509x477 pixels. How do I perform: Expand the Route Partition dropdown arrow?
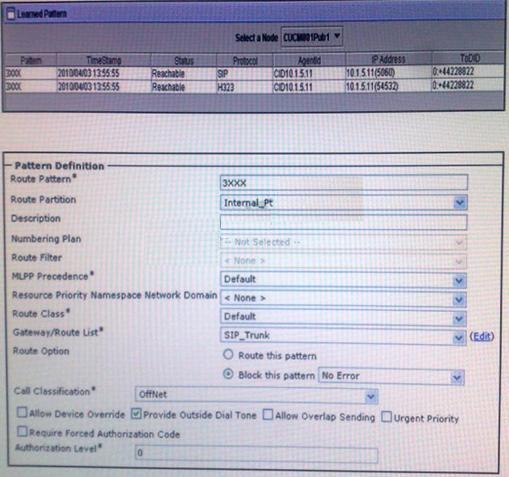(x=460, y=203)
